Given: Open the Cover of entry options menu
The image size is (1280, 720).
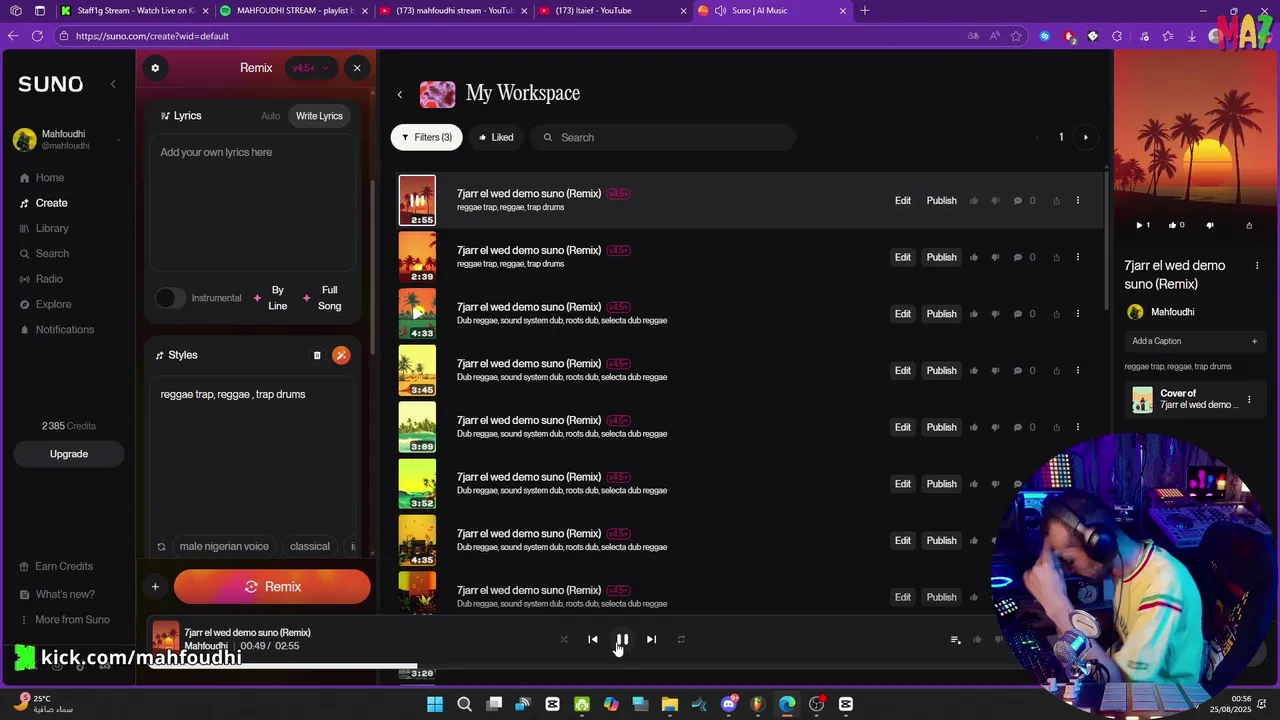Looking at the screenshot, I should [x=1249, y=400].
